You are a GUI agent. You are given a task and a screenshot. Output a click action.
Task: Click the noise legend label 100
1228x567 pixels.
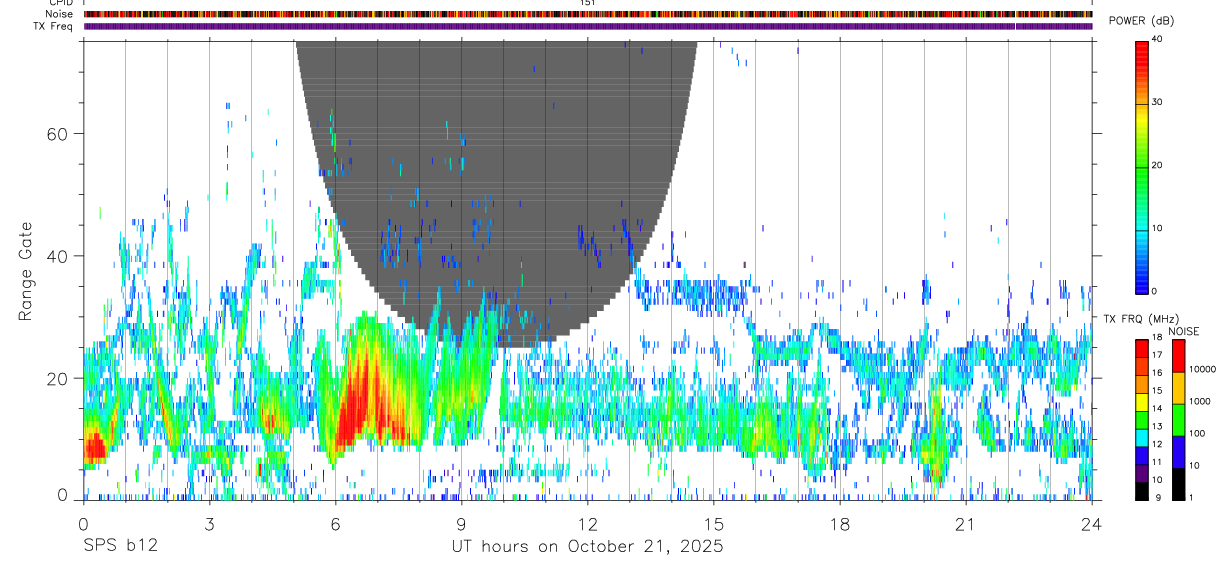tap(1196, 433)
